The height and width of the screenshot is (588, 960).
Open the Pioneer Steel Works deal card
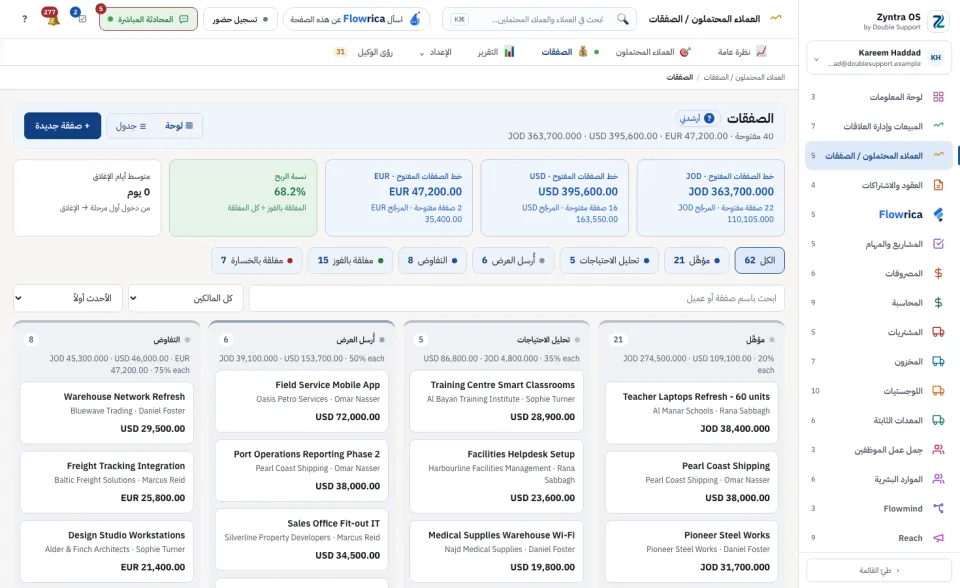[692, 551]
